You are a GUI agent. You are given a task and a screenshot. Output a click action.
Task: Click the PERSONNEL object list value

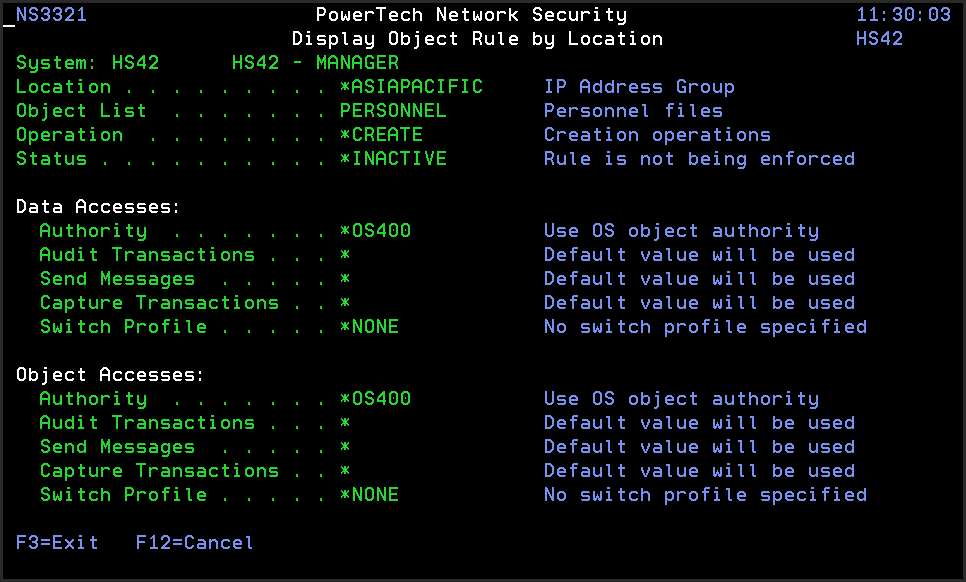pyautogui.click(x=393, y=111)
